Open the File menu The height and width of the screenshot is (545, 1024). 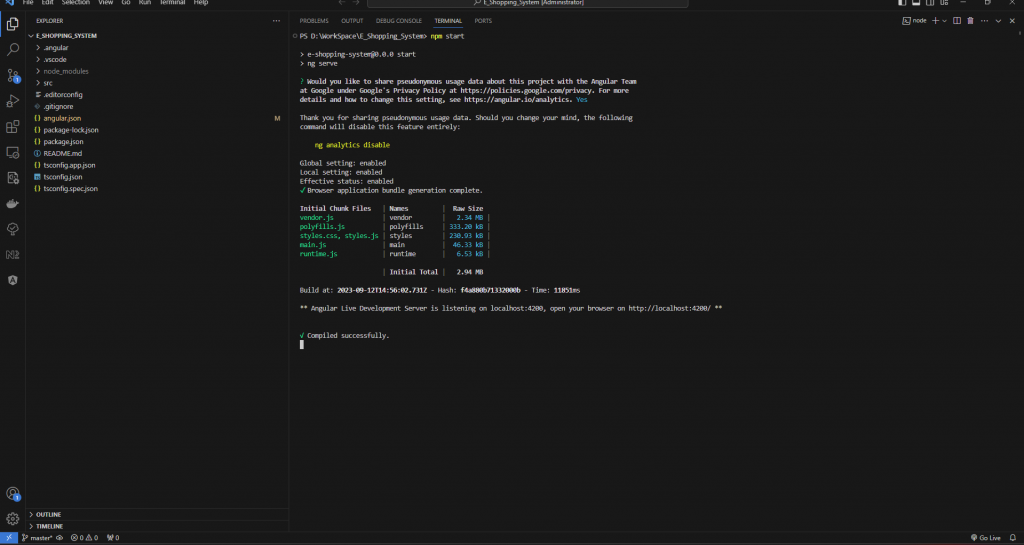[28, 3]
